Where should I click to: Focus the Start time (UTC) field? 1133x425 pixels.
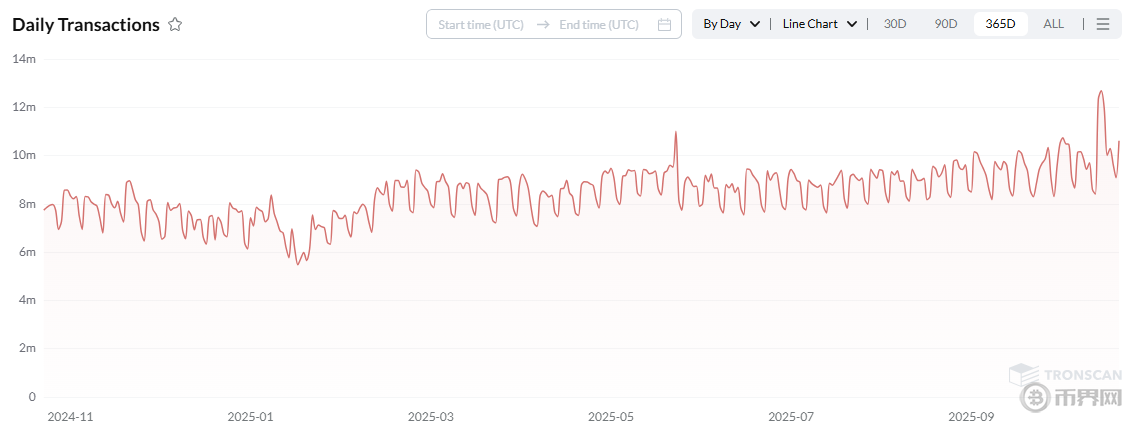click(481, 25)
